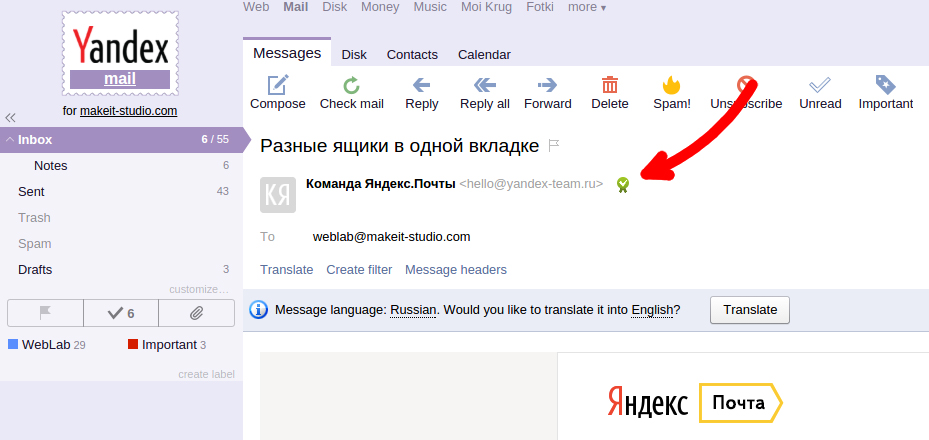Click the Check mail refresh icon
The width and height of the screenshot is (929, 440).
click(x=351, y=85)
